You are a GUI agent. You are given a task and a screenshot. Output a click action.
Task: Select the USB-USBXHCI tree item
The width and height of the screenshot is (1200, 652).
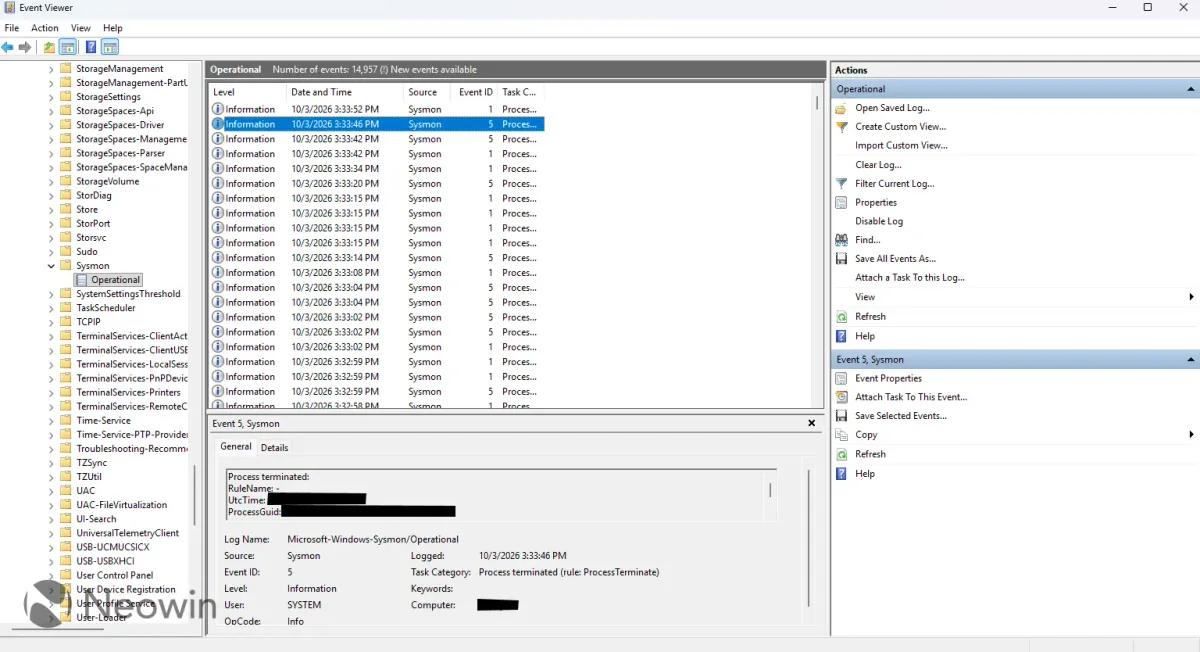(105, 561)
